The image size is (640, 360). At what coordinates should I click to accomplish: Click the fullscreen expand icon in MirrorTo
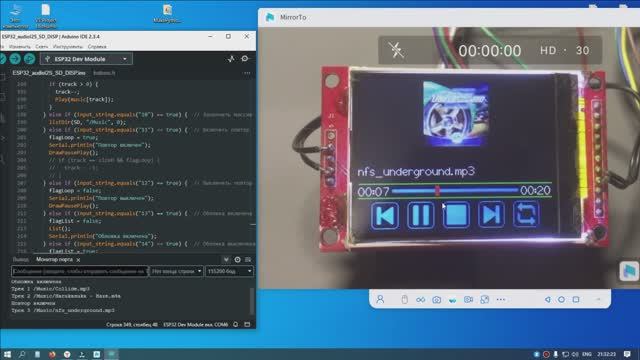coord(484,300)
